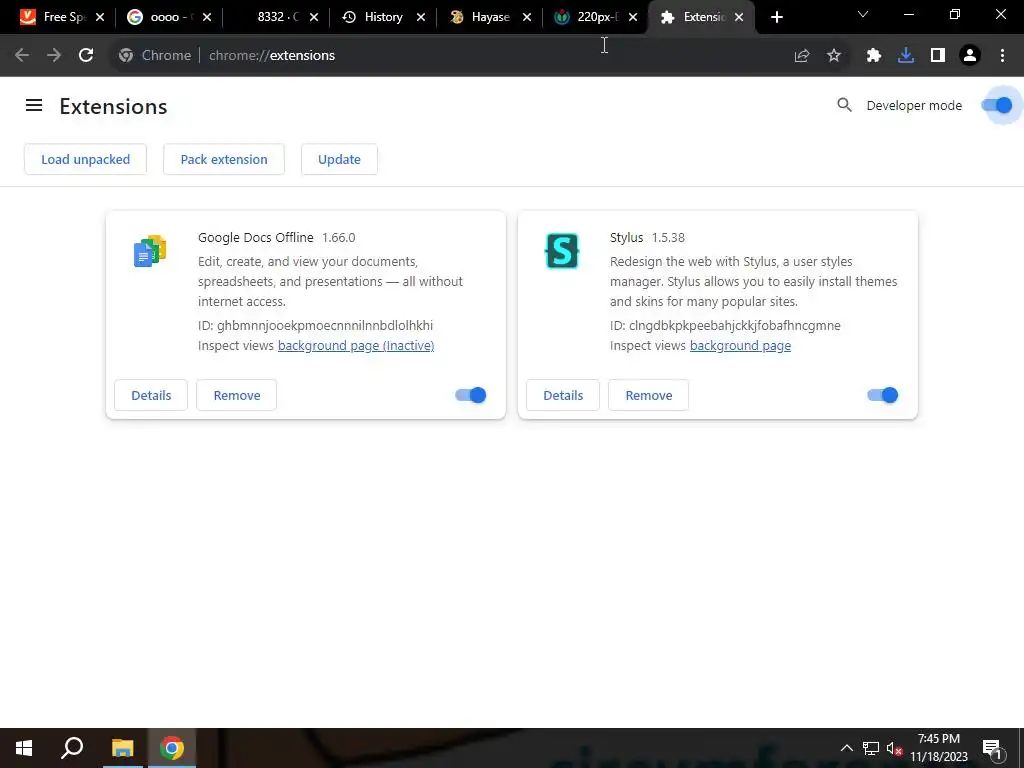The width and height of the screenshot is (1024, 768).
Task: Go back with browser back arrow
Action: (22, 56)
